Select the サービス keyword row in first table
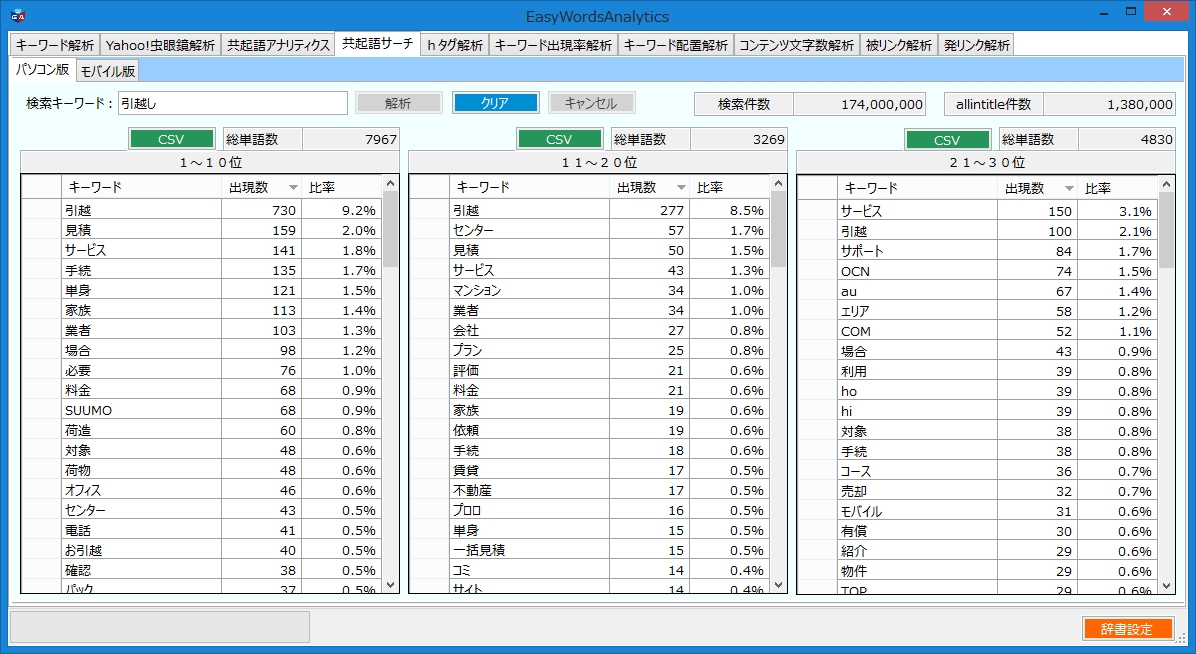 pyautogui.click(x=130, y=250)
